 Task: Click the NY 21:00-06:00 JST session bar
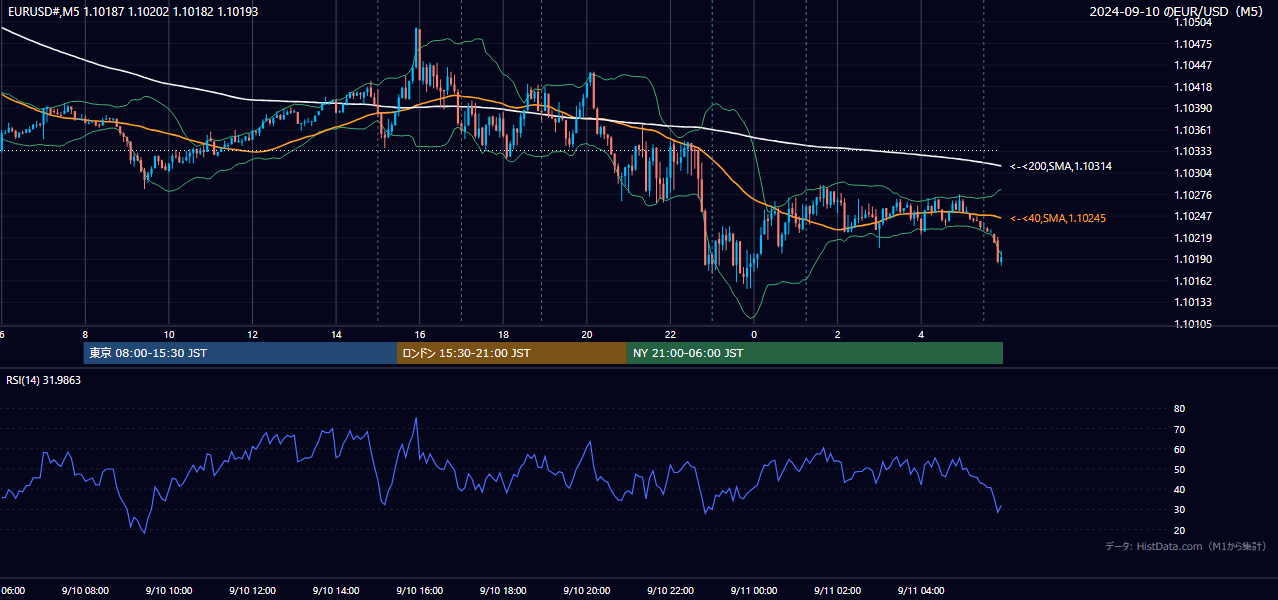click(815, 353)
